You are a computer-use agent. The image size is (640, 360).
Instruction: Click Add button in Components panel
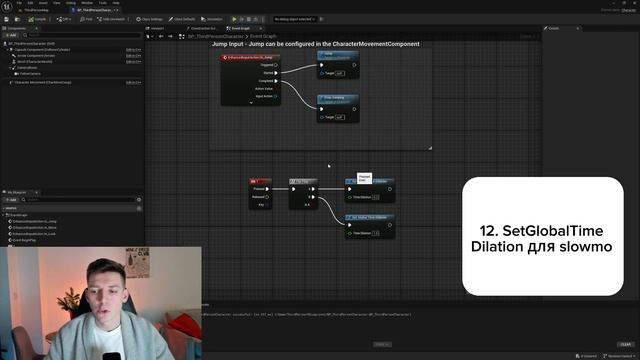pos(11,36)
